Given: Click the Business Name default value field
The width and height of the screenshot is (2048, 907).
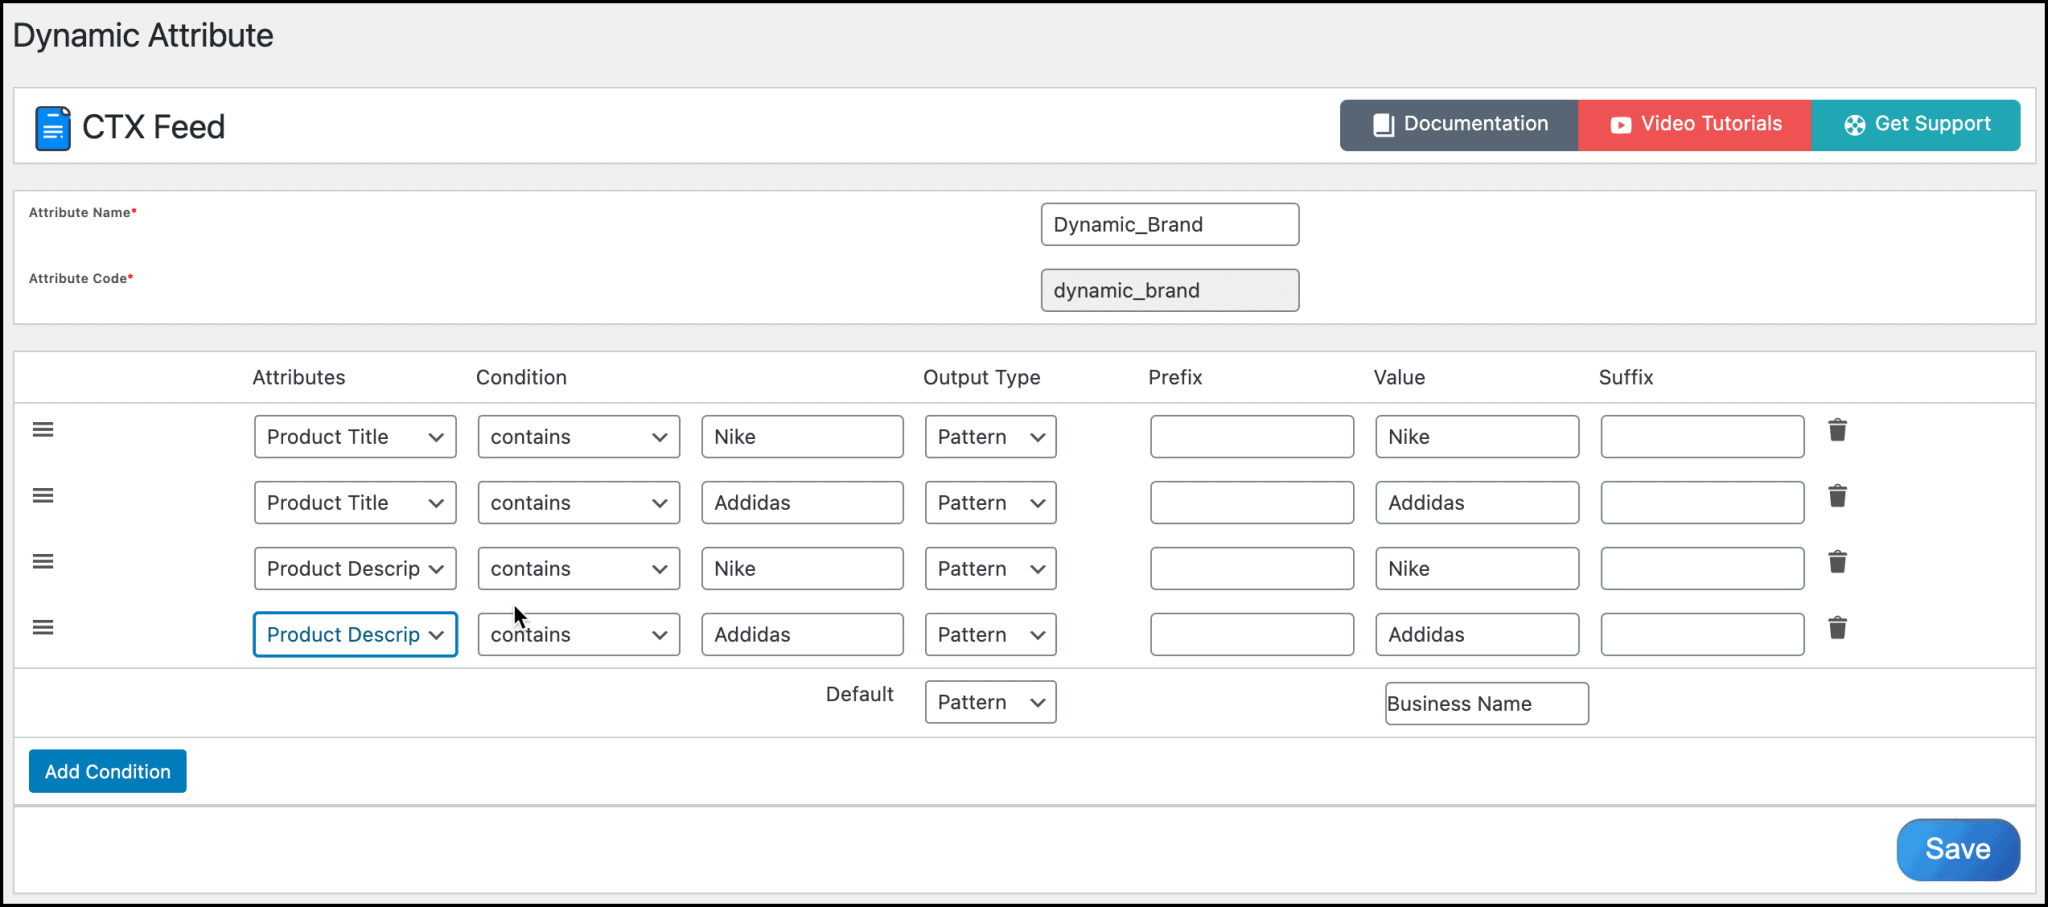Looking at the screenshot, I should coord(1485,703).
